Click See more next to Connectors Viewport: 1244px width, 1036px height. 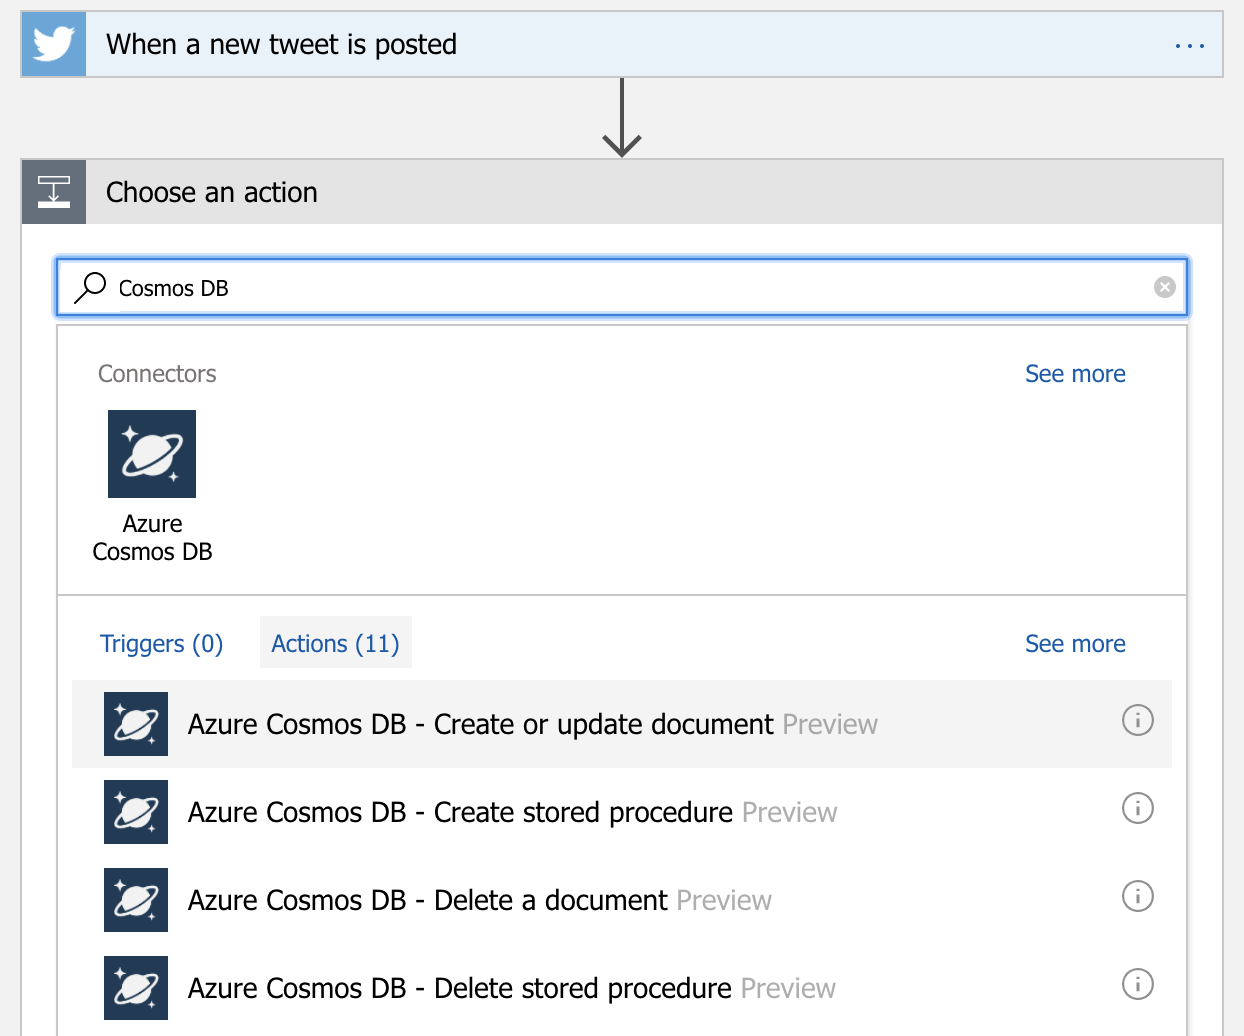coord(1074,374)
